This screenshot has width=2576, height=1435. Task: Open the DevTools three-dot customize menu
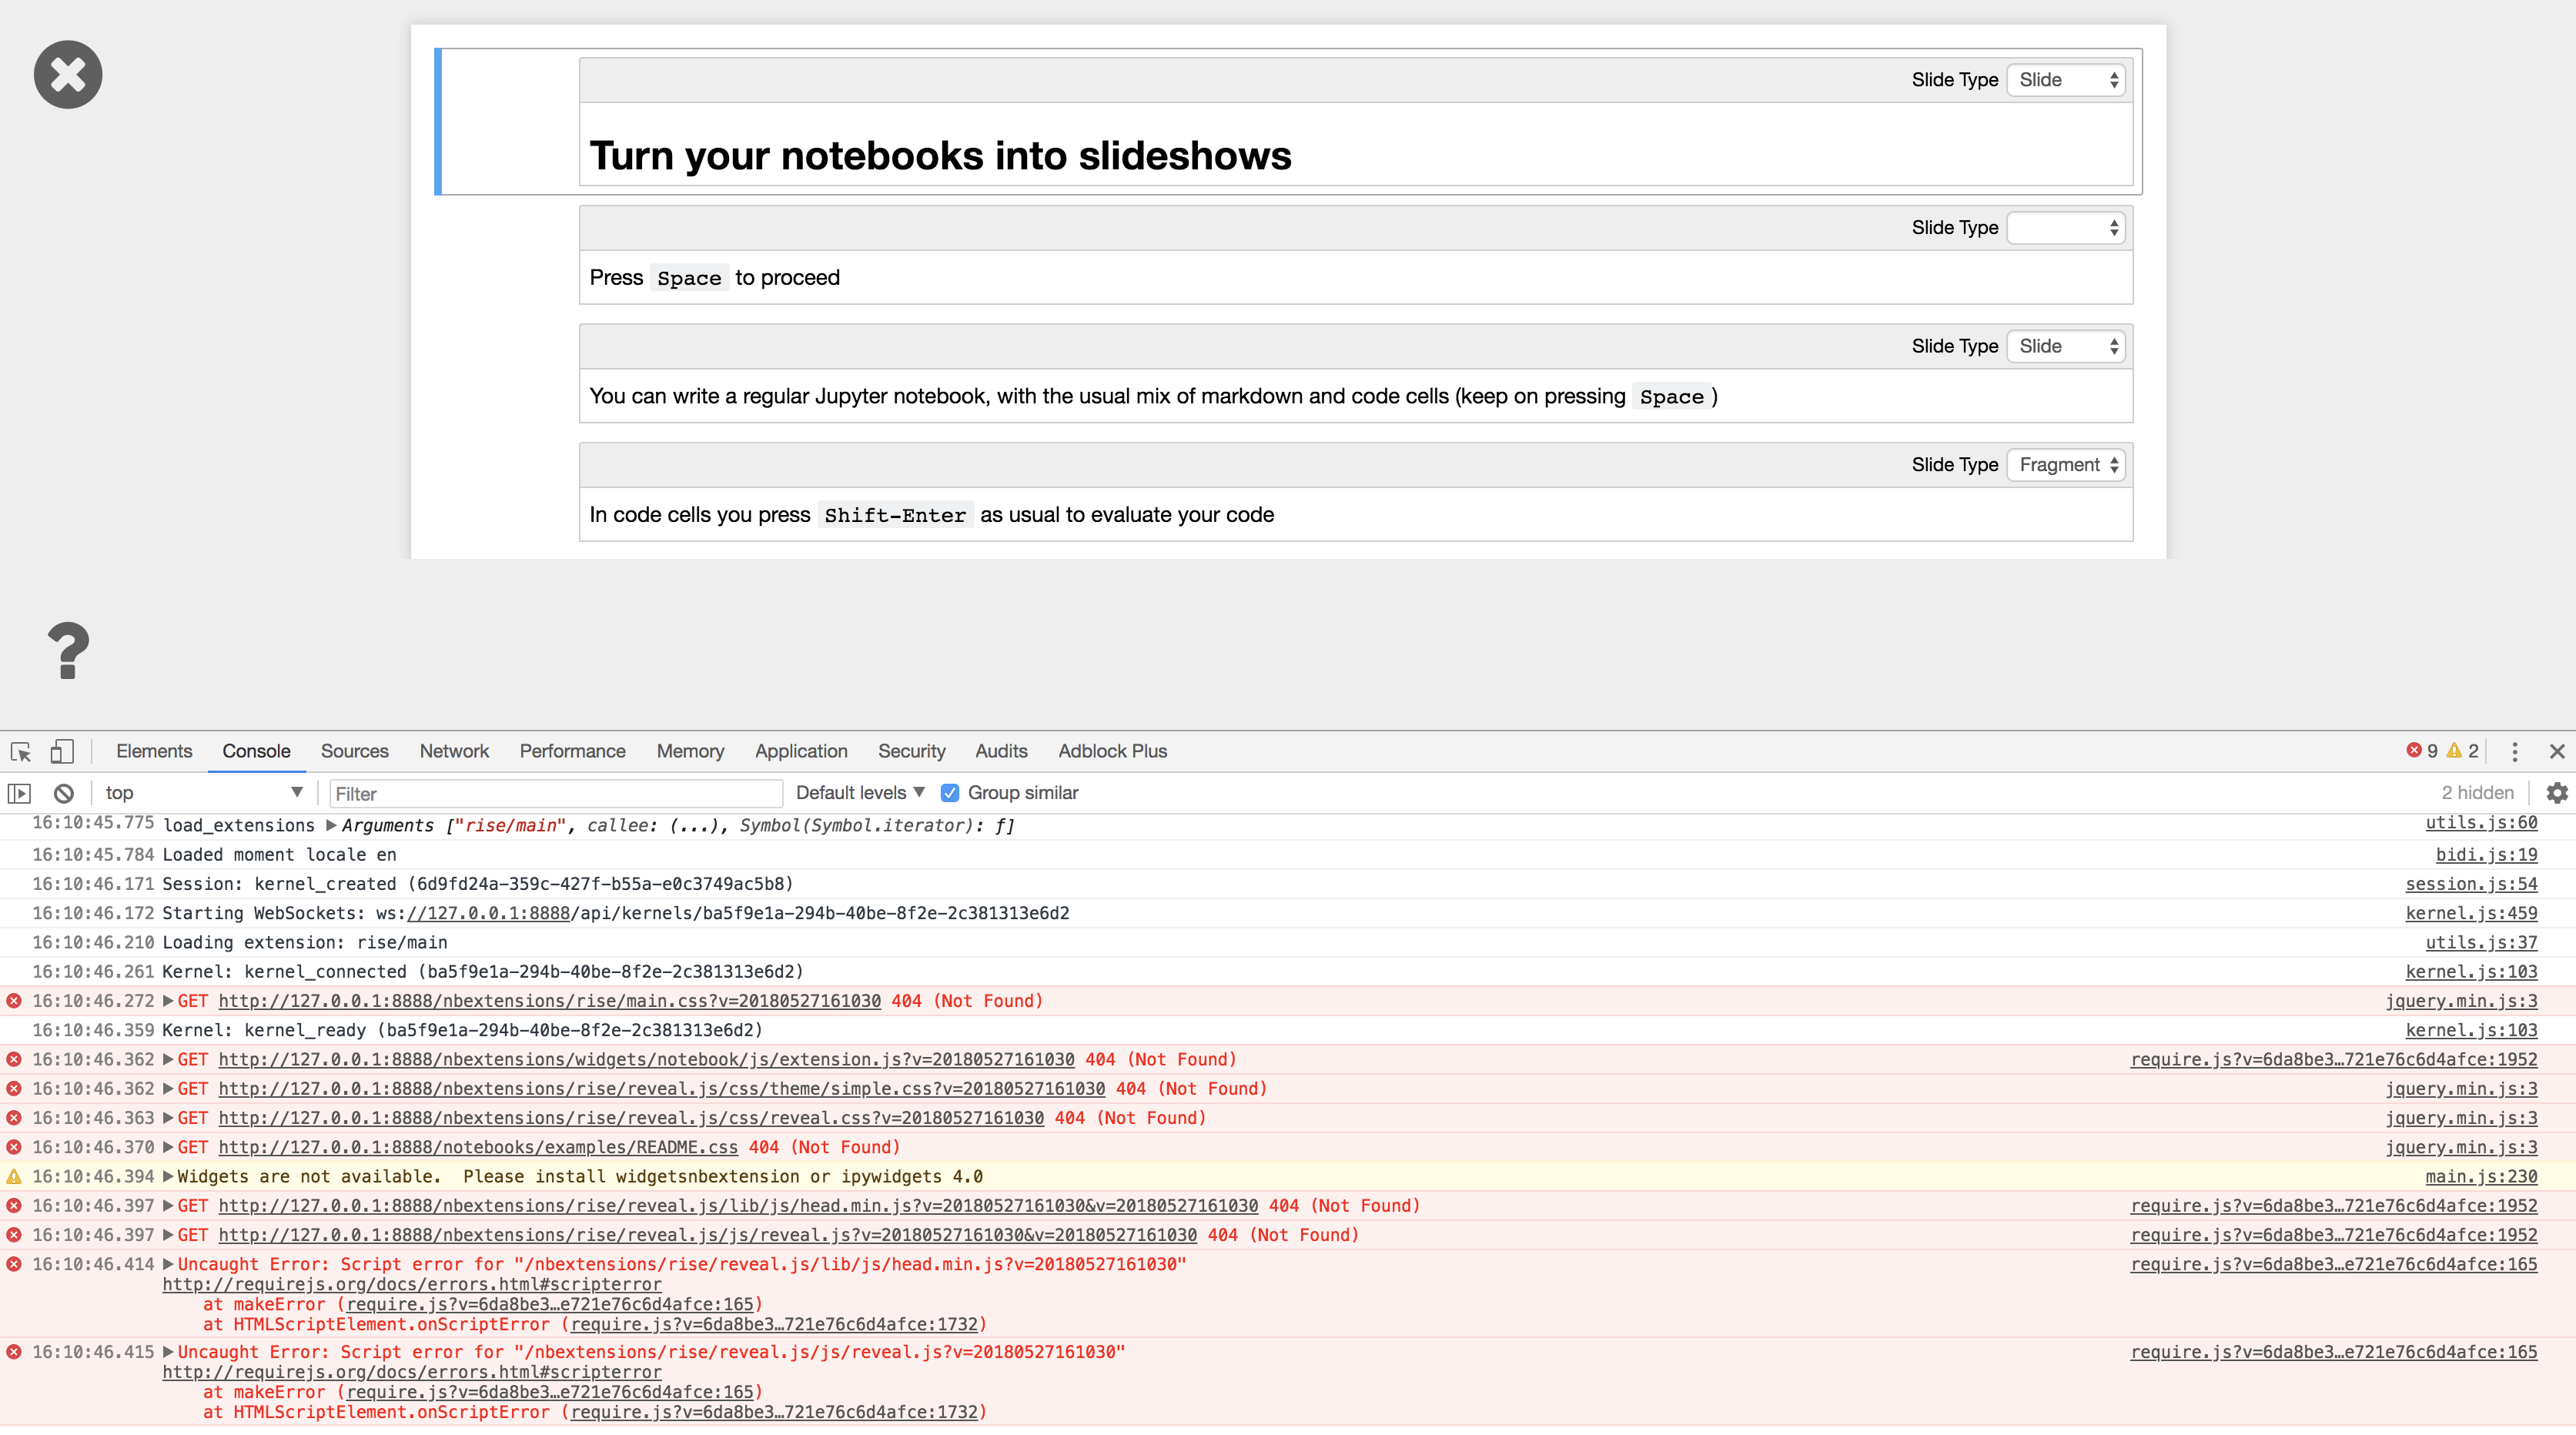click(x=2515, y=751)
